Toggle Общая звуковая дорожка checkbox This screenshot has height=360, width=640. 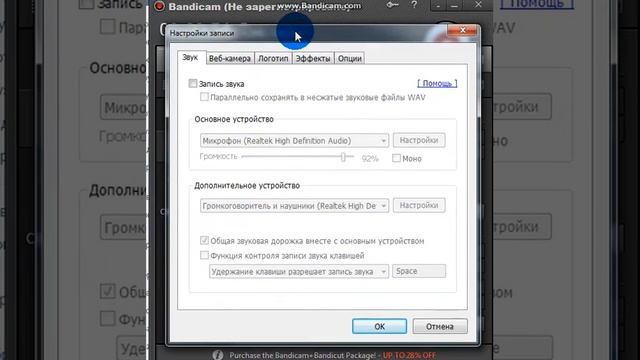click(x=204, y=240)
